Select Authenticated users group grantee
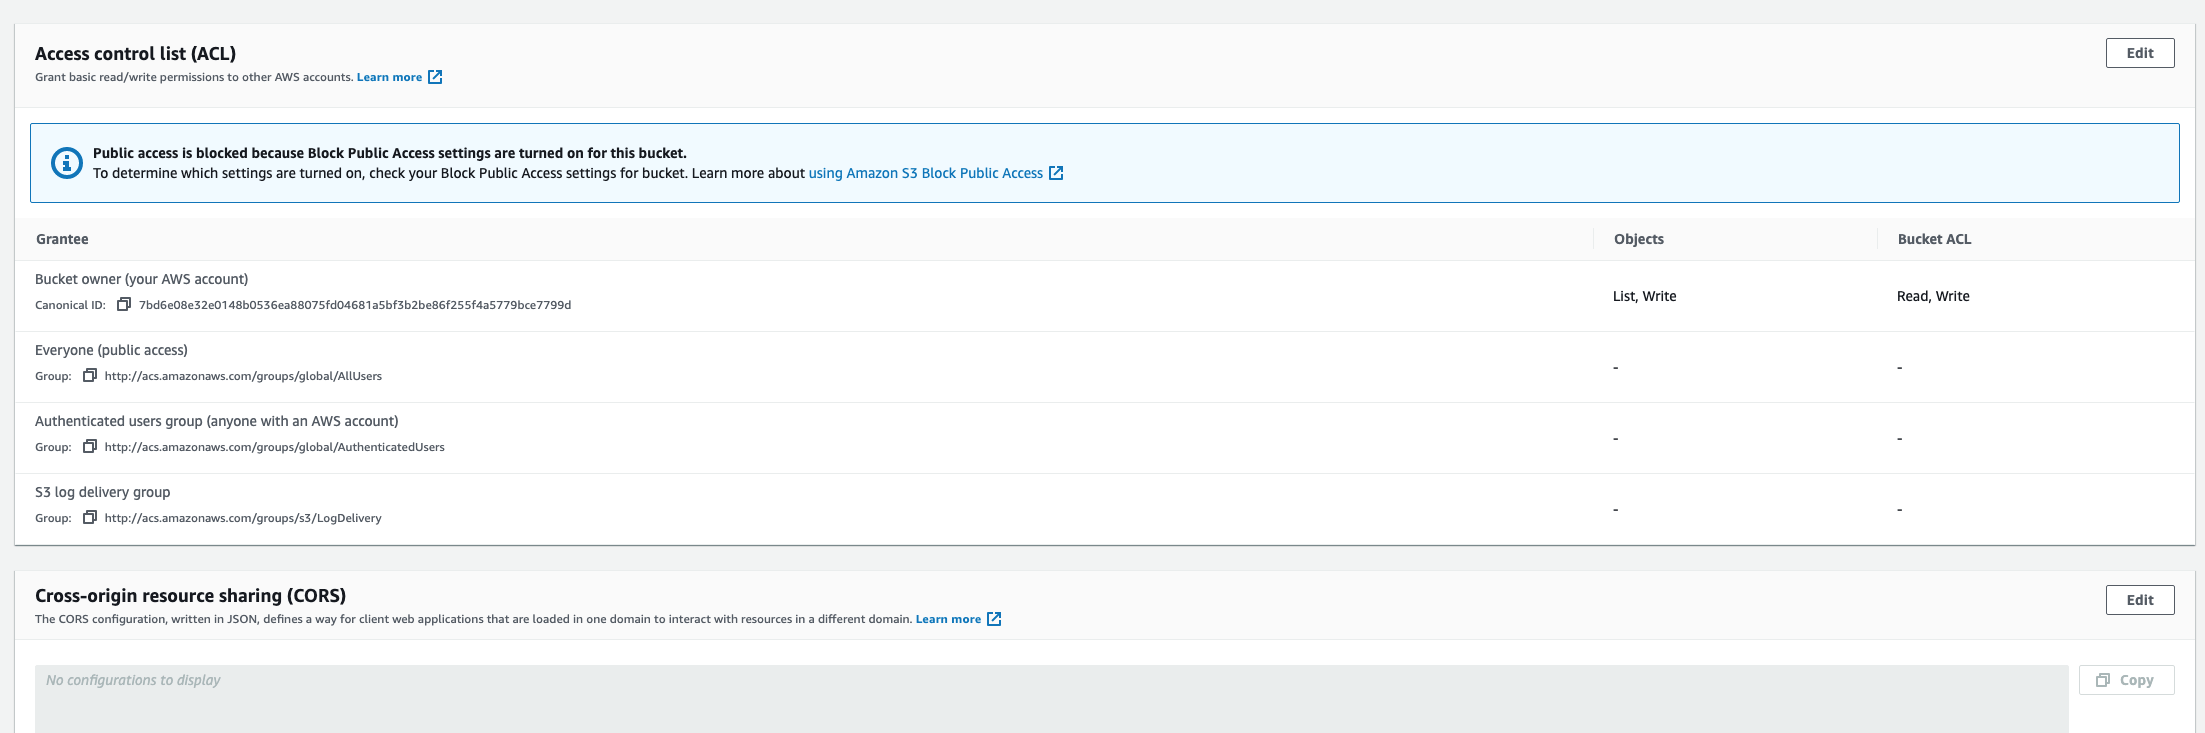 pyautogui.click(x=217, y=421)
